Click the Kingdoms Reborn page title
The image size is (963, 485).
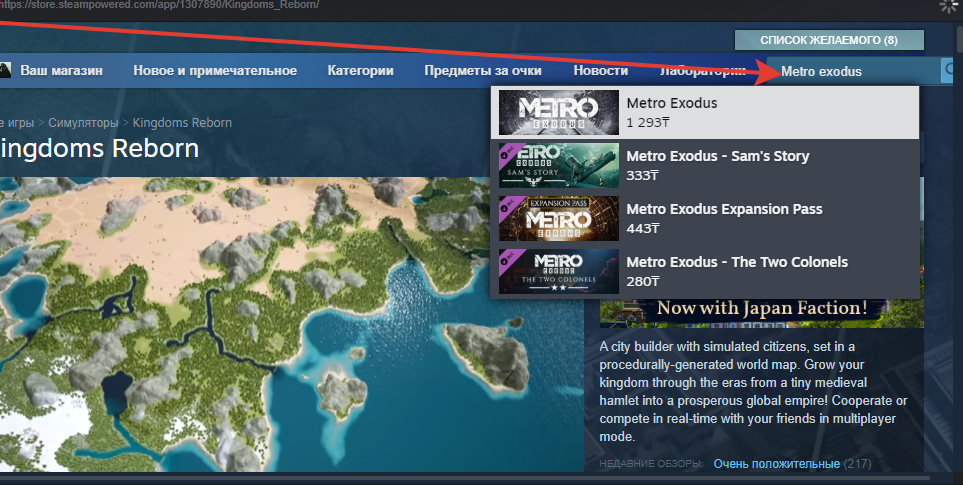coord(99,149)
